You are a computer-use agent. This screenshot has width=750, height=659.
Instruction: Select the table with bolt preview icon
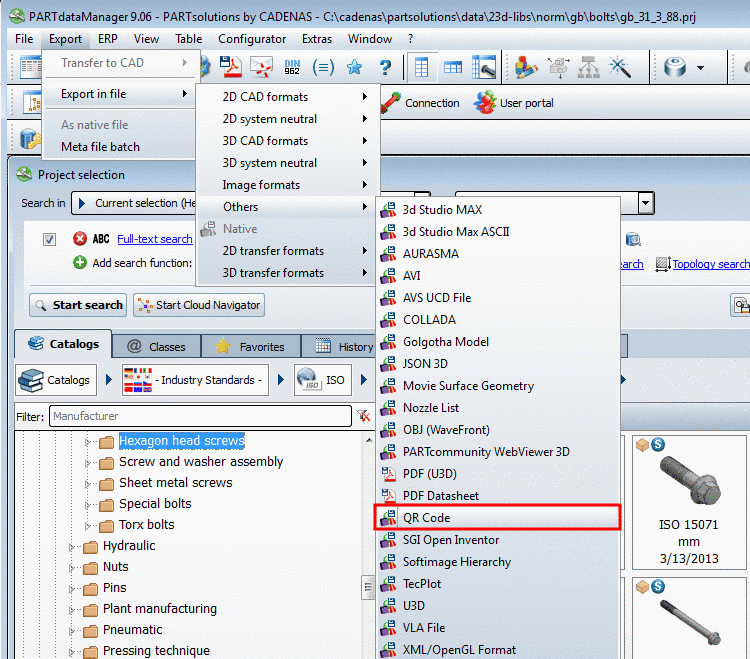(484, 67)
